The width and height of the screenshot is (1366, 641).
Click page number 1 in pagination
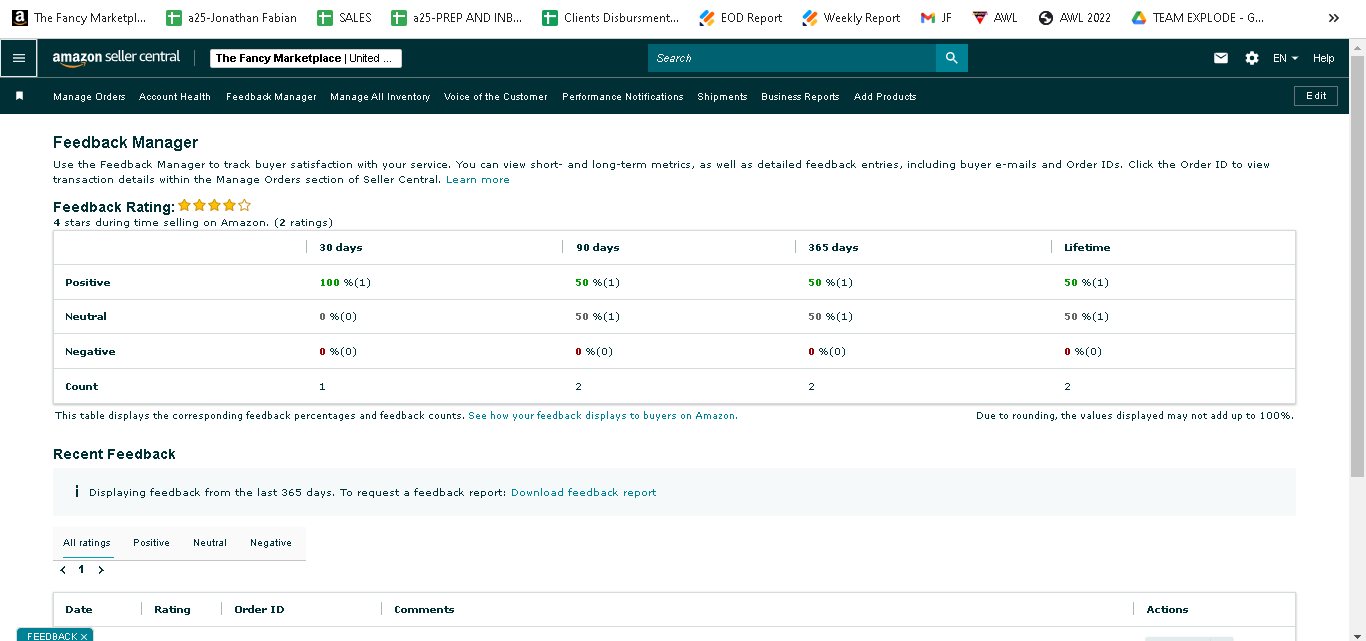82,570
